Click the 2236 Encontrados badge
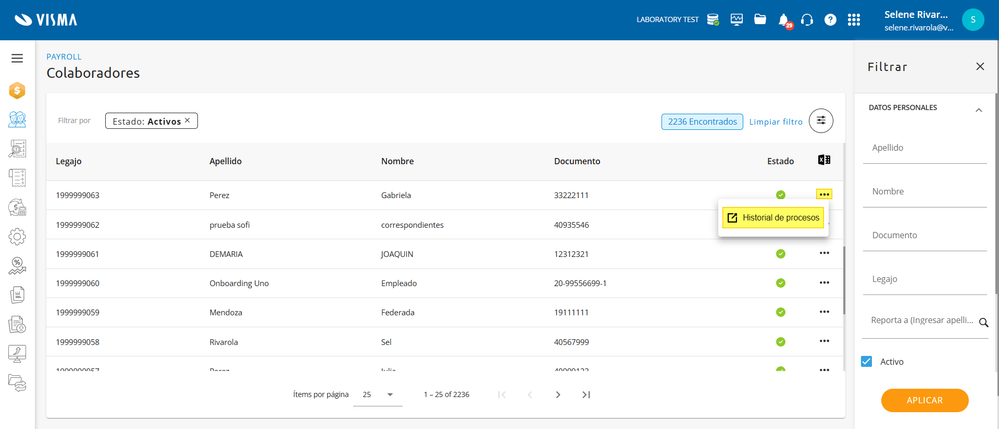Image resolution: width=999 pixels, height=429 pixels. point(702,121)
